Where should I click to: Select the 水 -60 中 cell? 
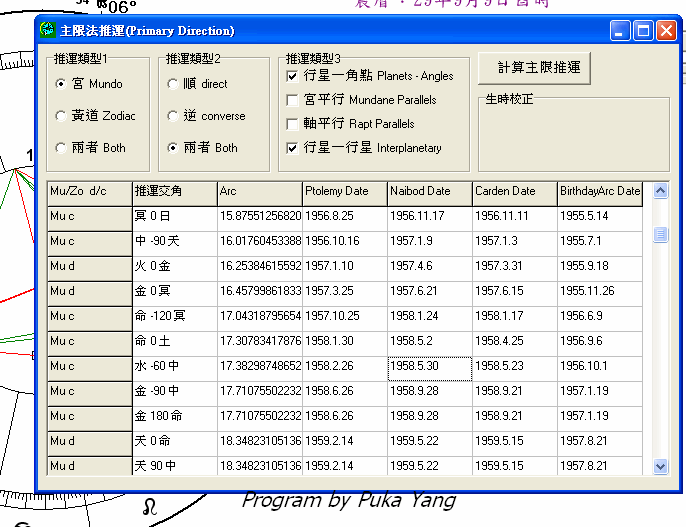click(175, 368)
